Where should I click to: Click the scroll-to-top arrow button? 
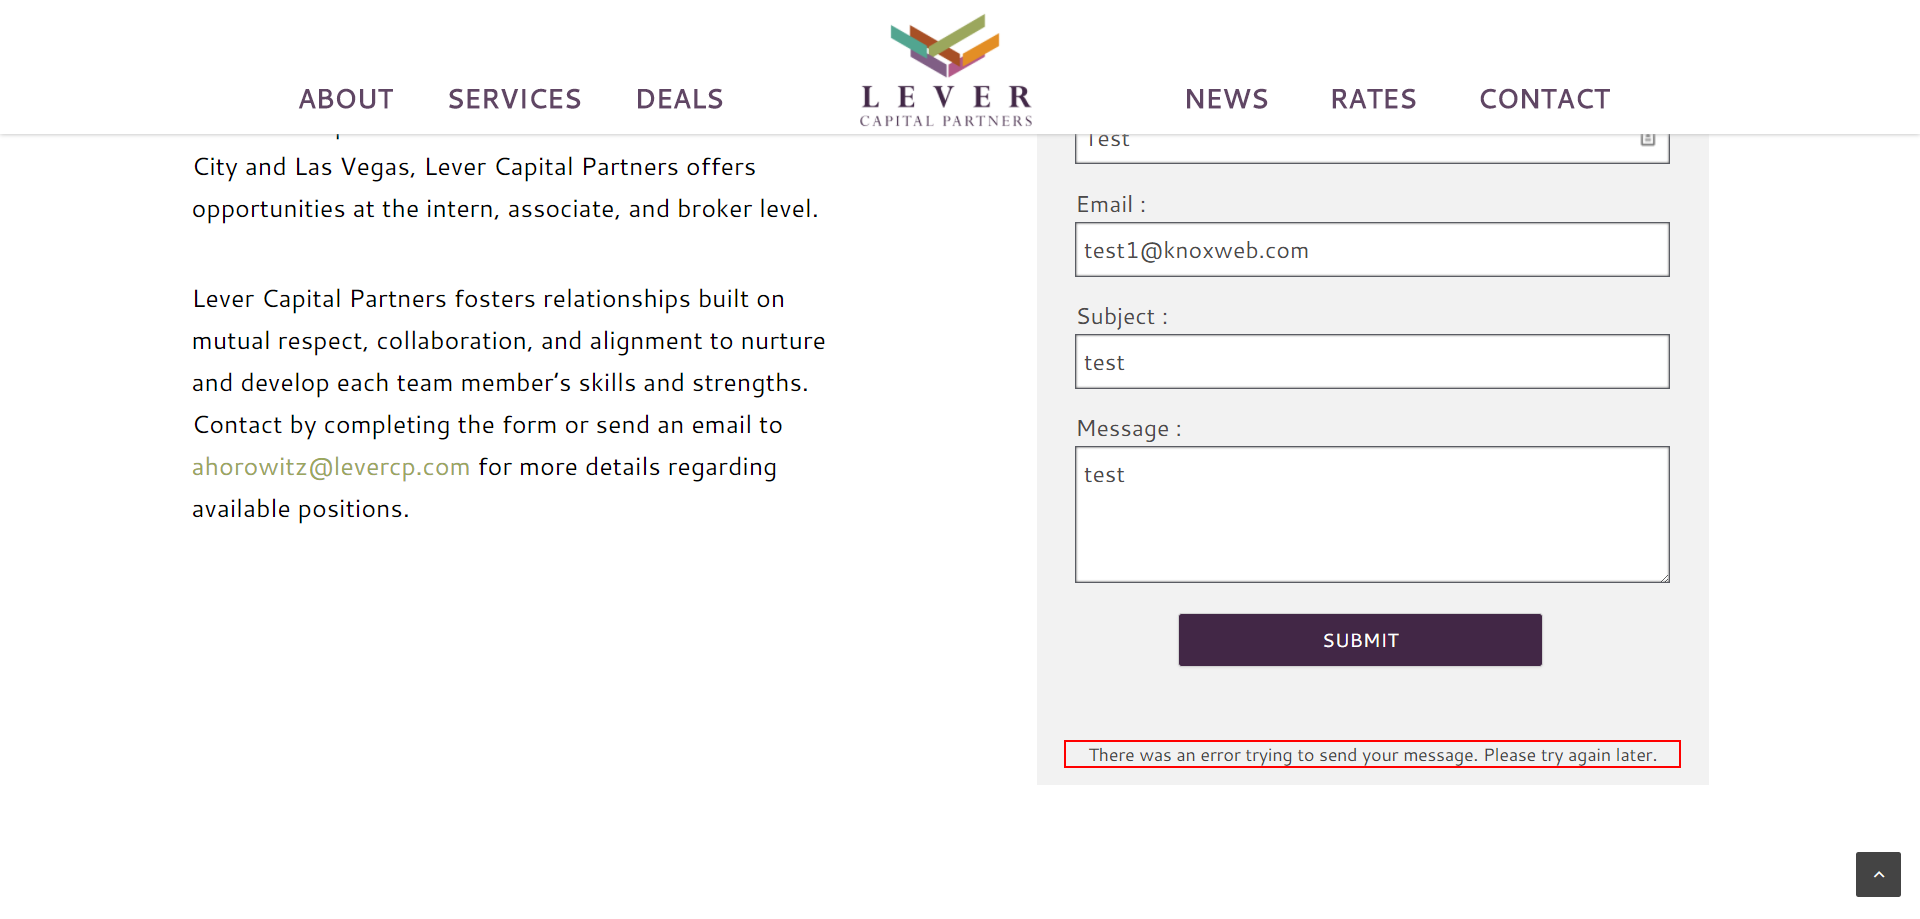pyautogui.click(x=1878, y=874)
